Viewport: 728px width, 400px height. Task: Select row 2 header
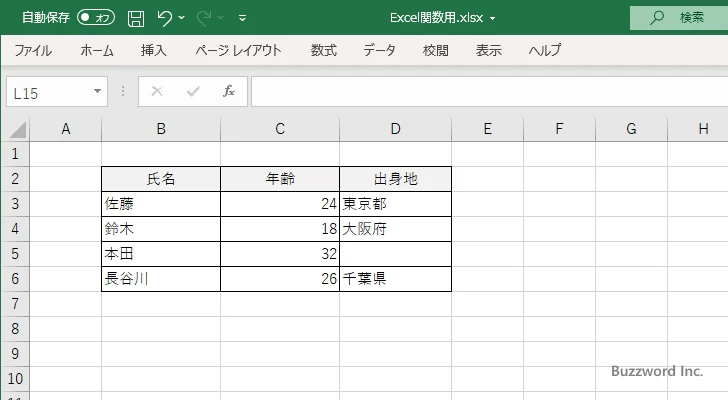click(15, 179)
